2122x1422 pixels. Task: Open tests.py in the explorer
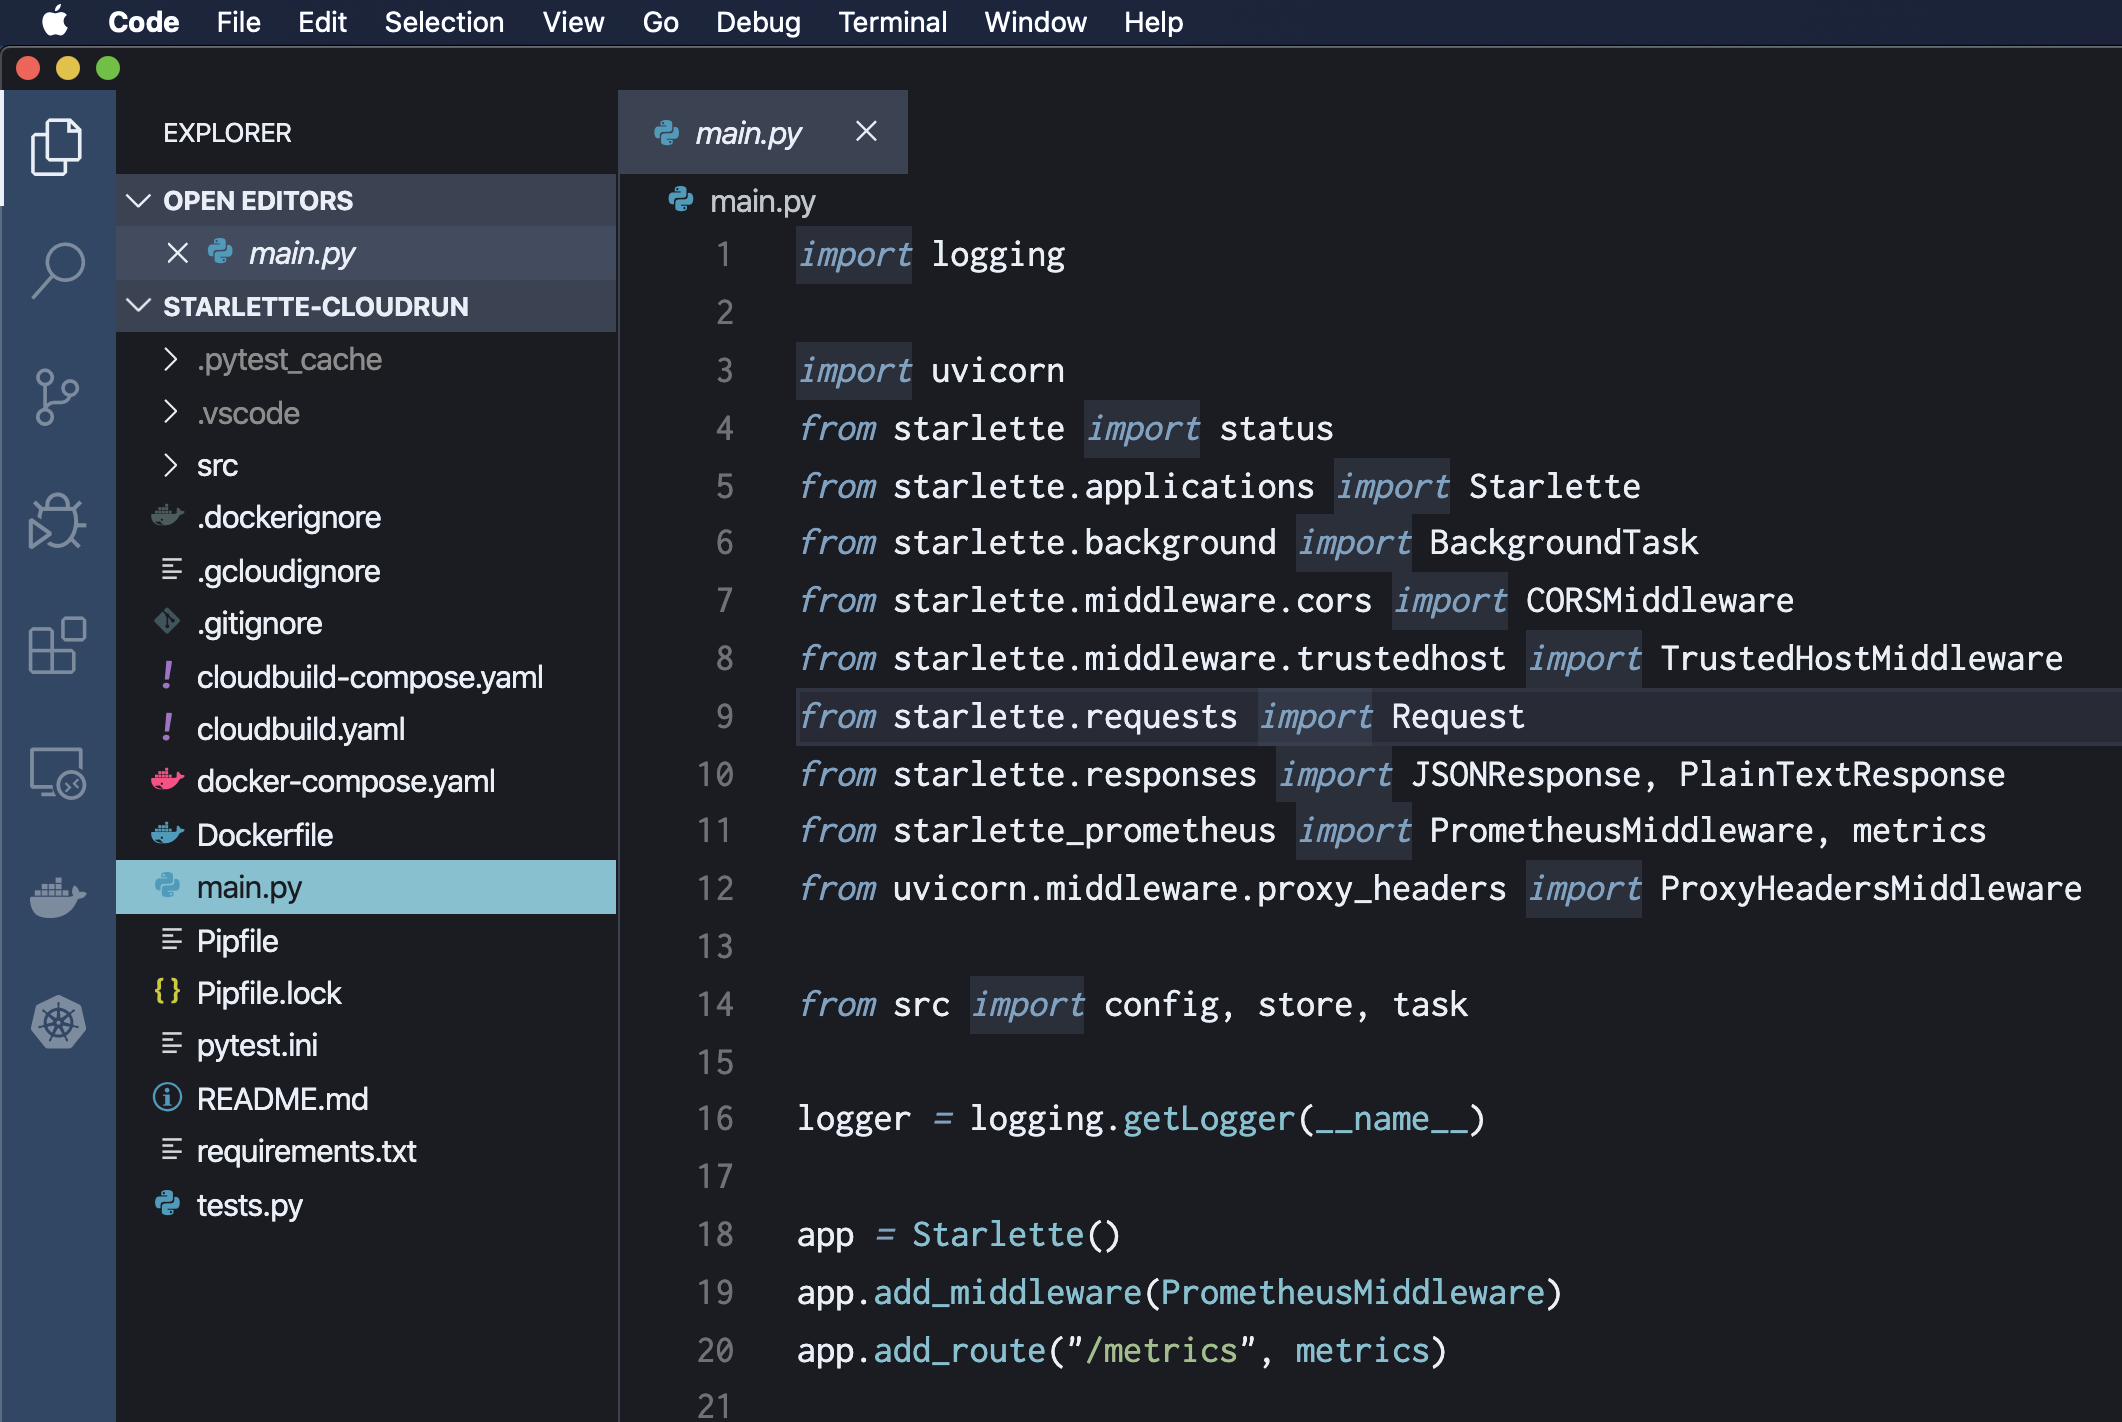366,1204
